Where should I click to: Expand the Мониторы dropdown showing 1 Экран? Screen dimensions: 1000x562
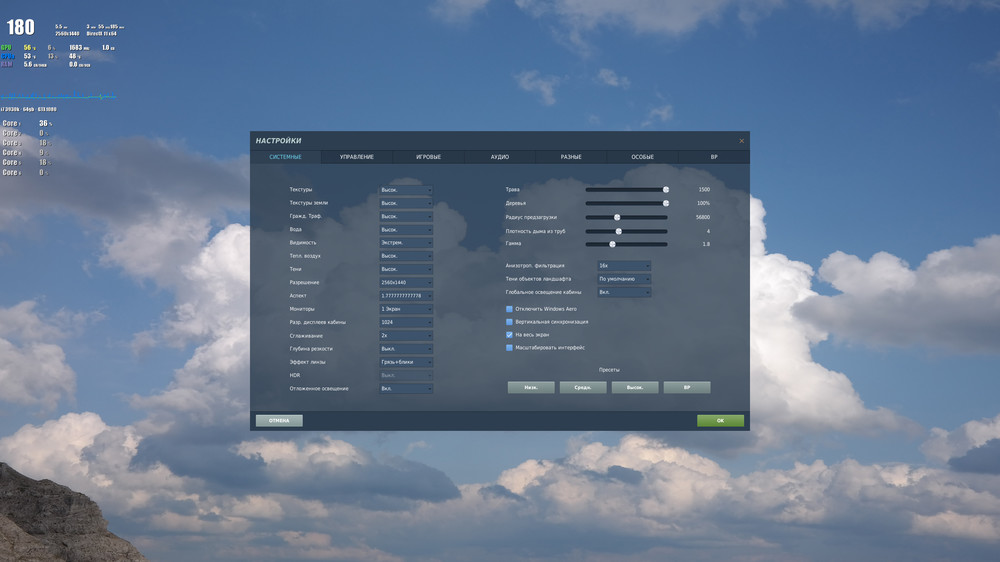pyautogui.click(x=406, y=309)
